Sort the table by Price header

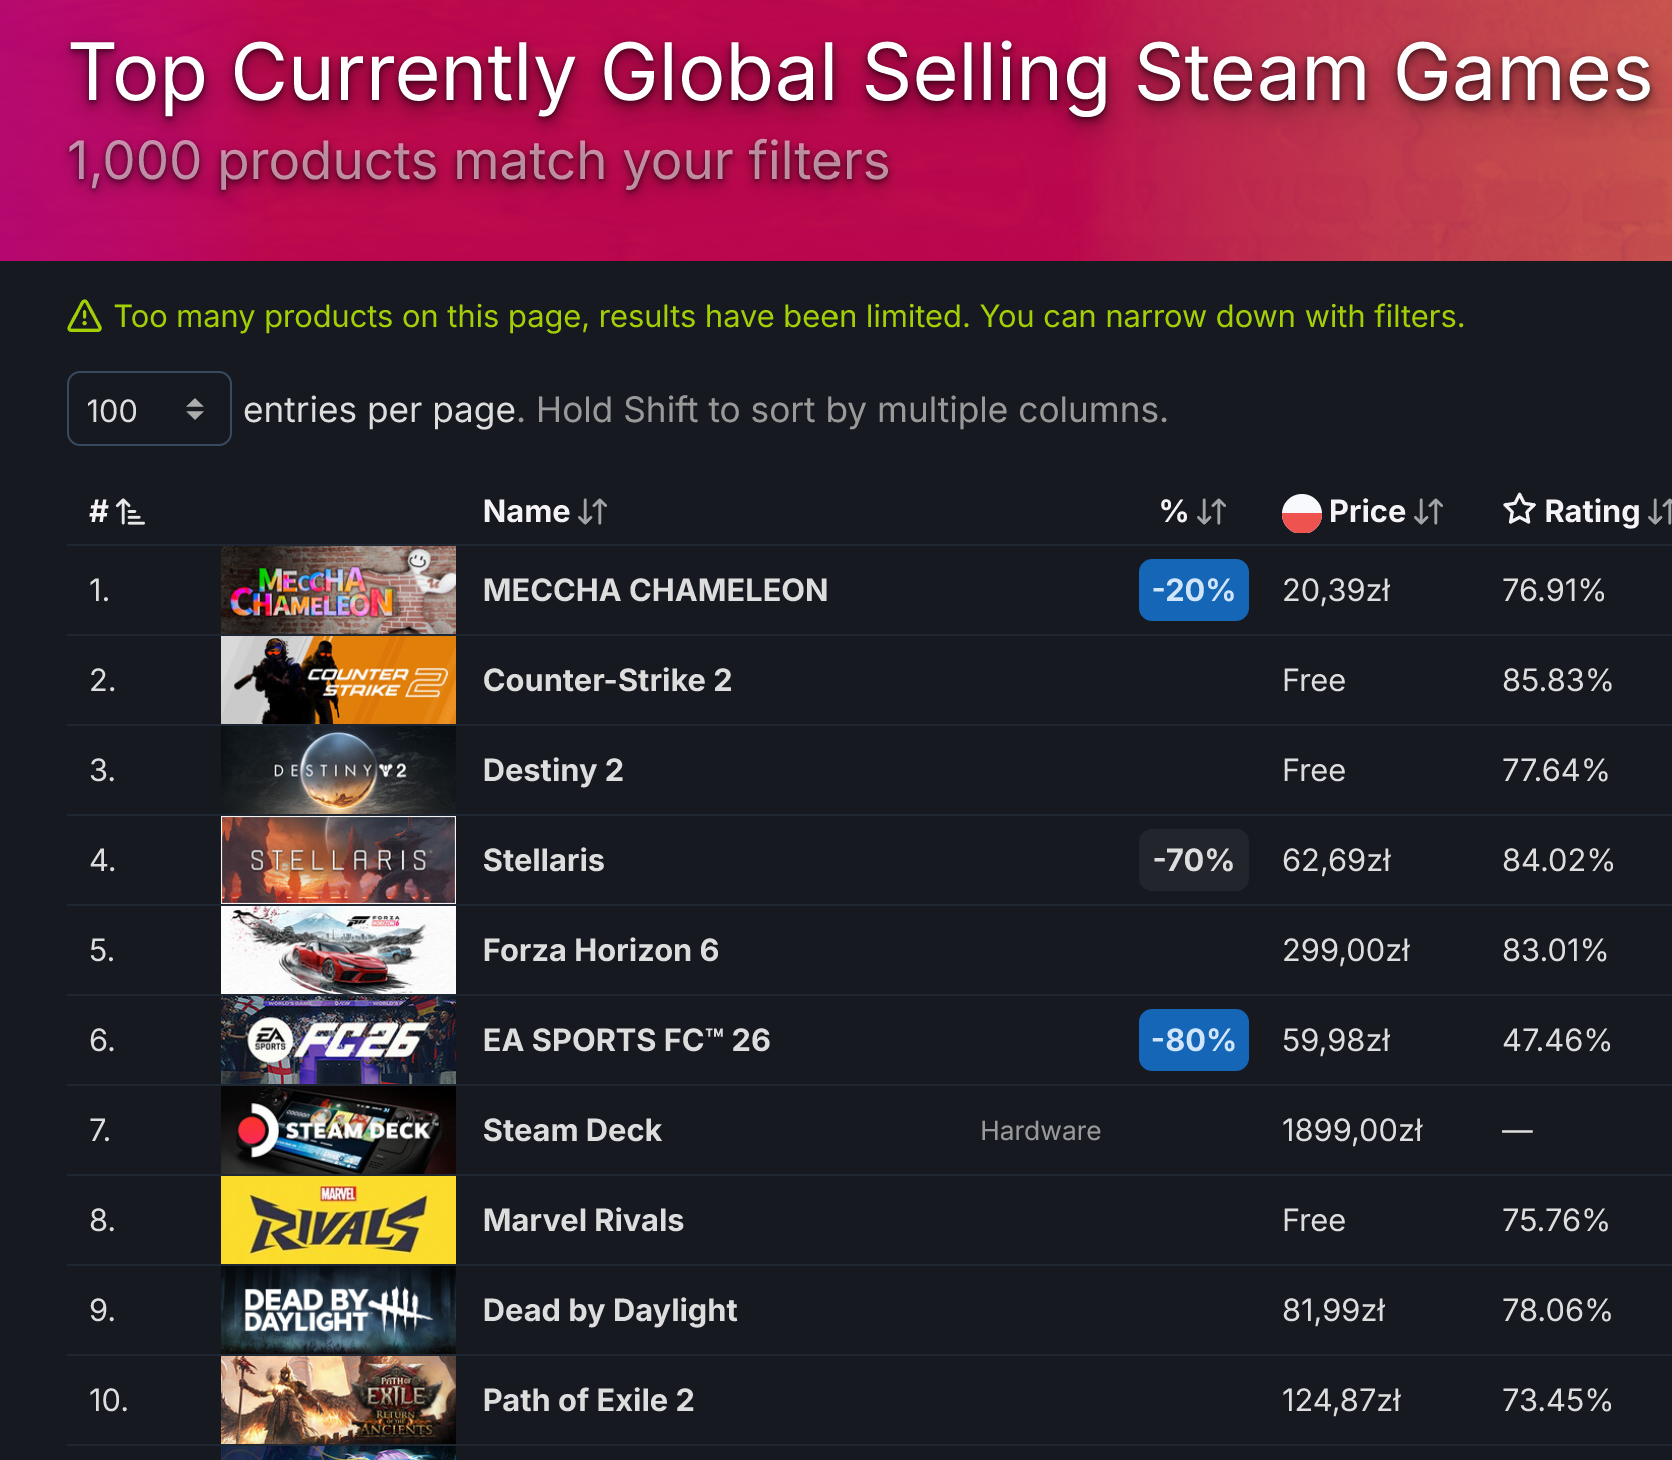(1367, 511)
